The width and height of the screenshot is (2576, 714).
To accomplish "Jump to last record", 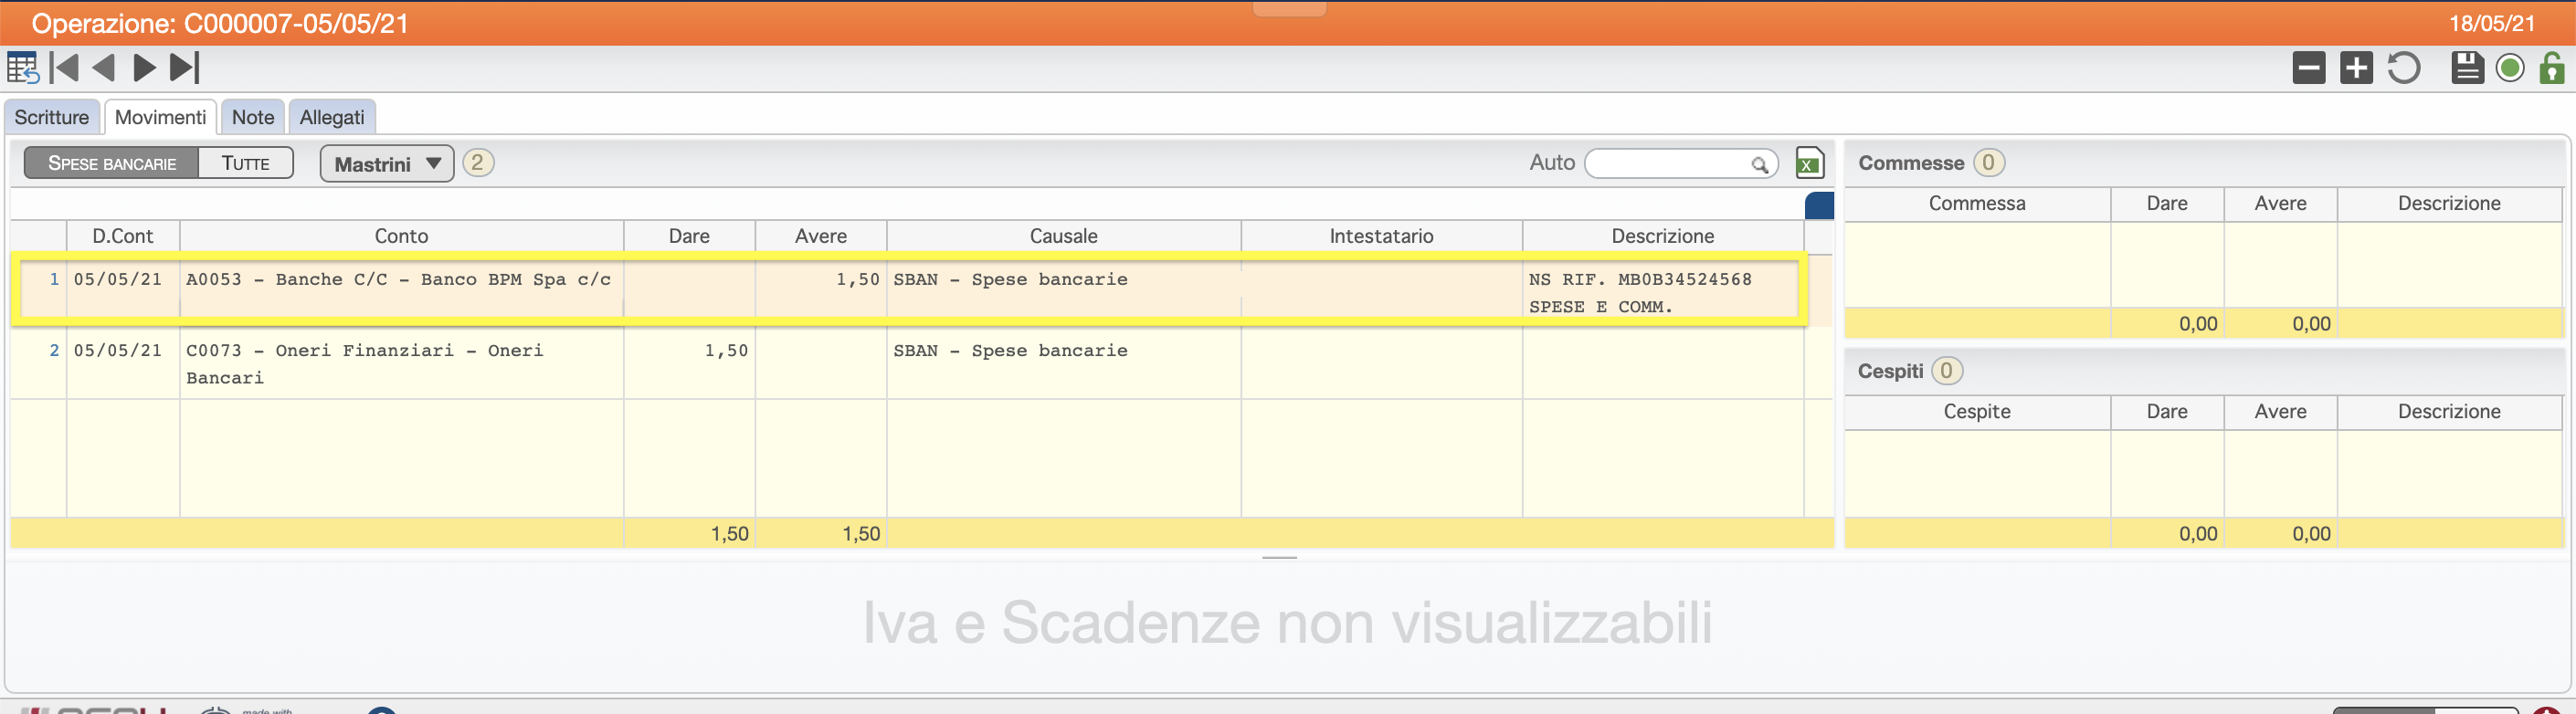I will [185, 68].
